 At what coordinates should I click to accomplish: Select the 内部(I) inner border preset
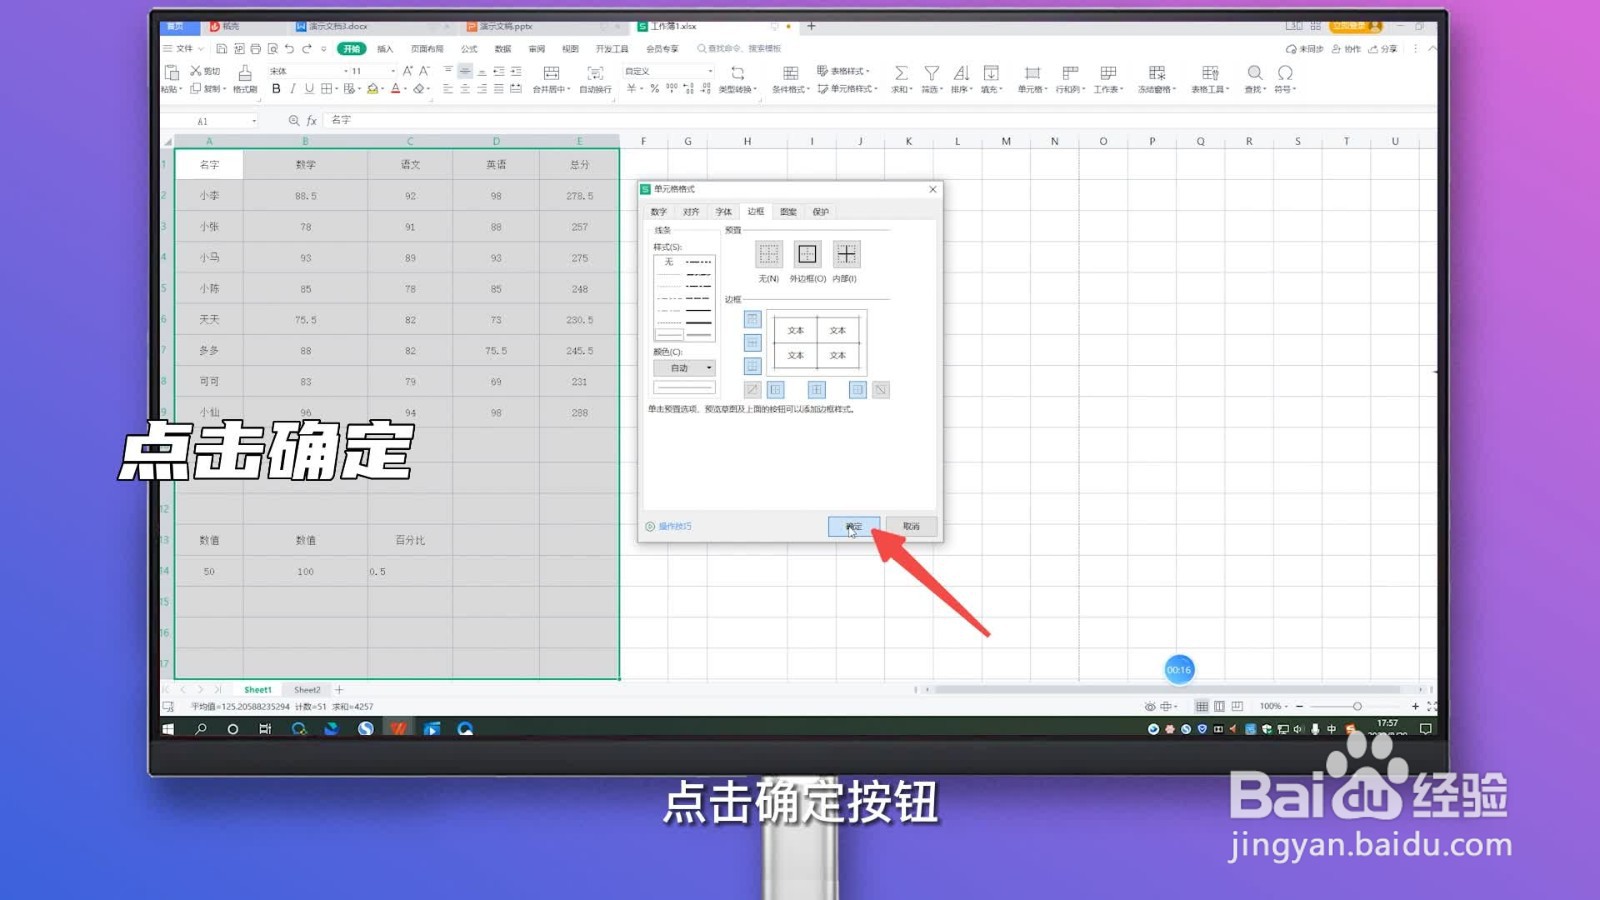pyautogui.click(x=846, y=254)
